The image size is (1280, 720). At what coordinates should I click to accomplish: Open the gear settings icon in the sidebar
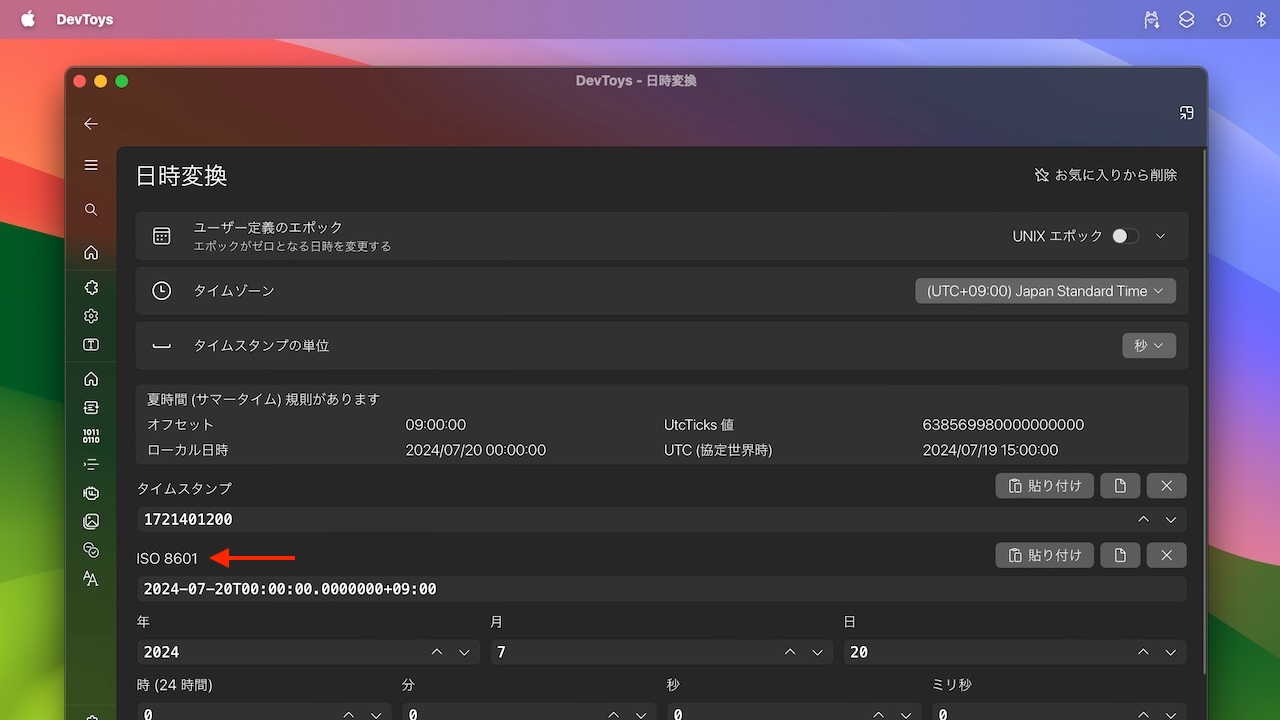[91, 316]
